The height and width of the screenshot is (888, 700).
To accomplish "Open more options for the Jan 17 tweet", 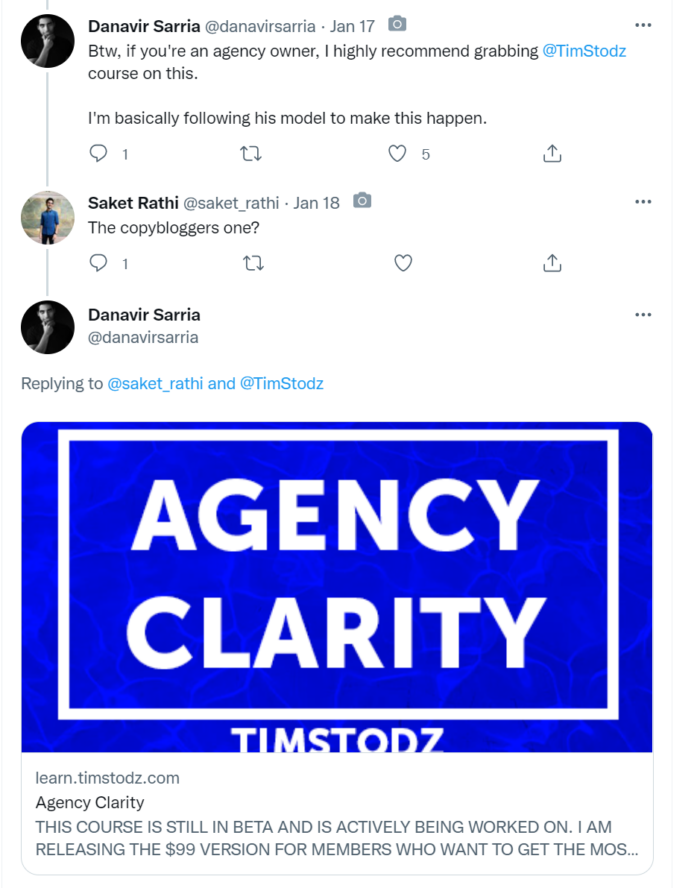I will click(643, 25).
